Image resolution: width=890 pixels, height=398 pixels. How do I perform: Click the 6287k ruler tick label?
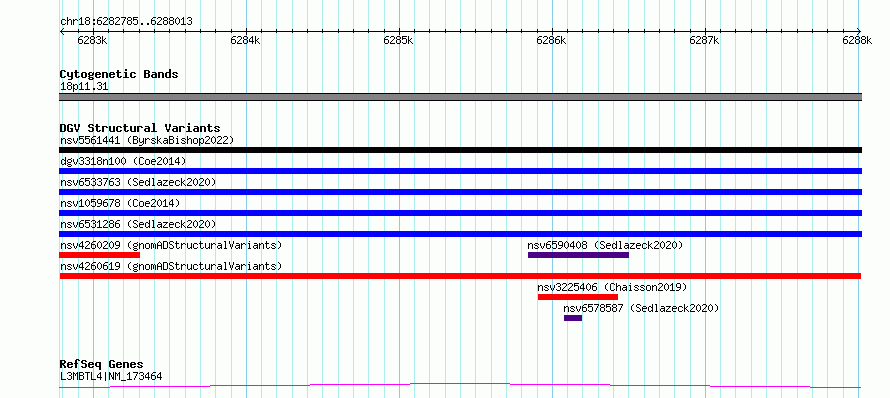pyautogui.click(x=704, y=40)
